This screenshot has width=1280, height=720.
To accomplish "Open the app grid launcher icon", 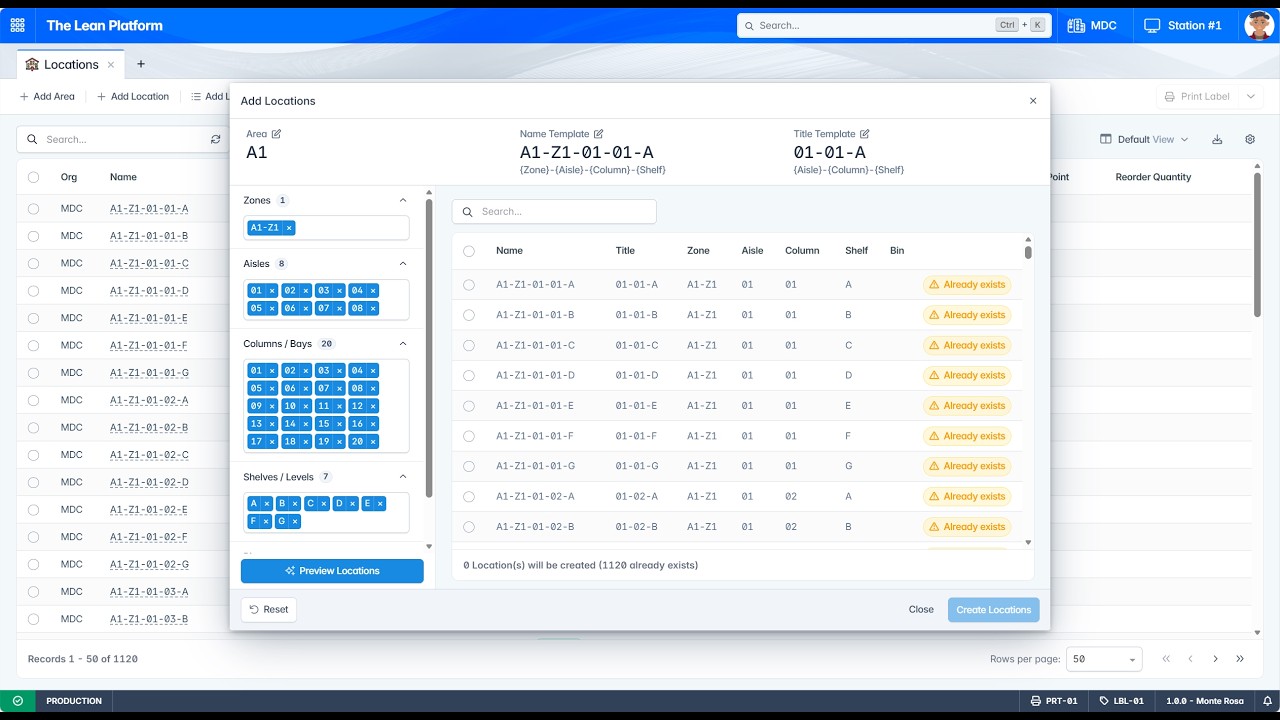I will pyautogui.click(x=18, y=25).
